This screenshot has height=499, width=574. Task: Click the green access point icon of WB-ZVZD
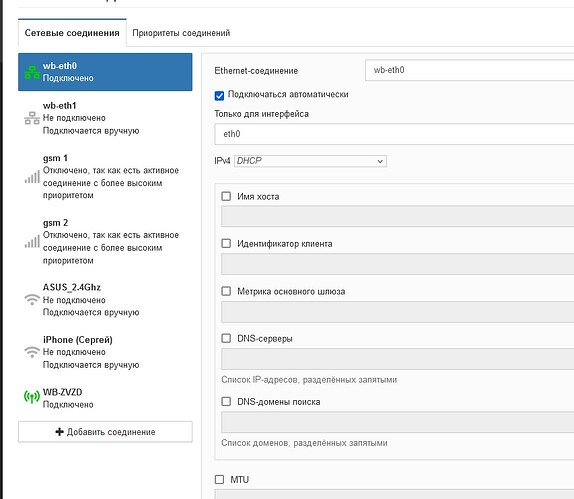pos(32,396)
